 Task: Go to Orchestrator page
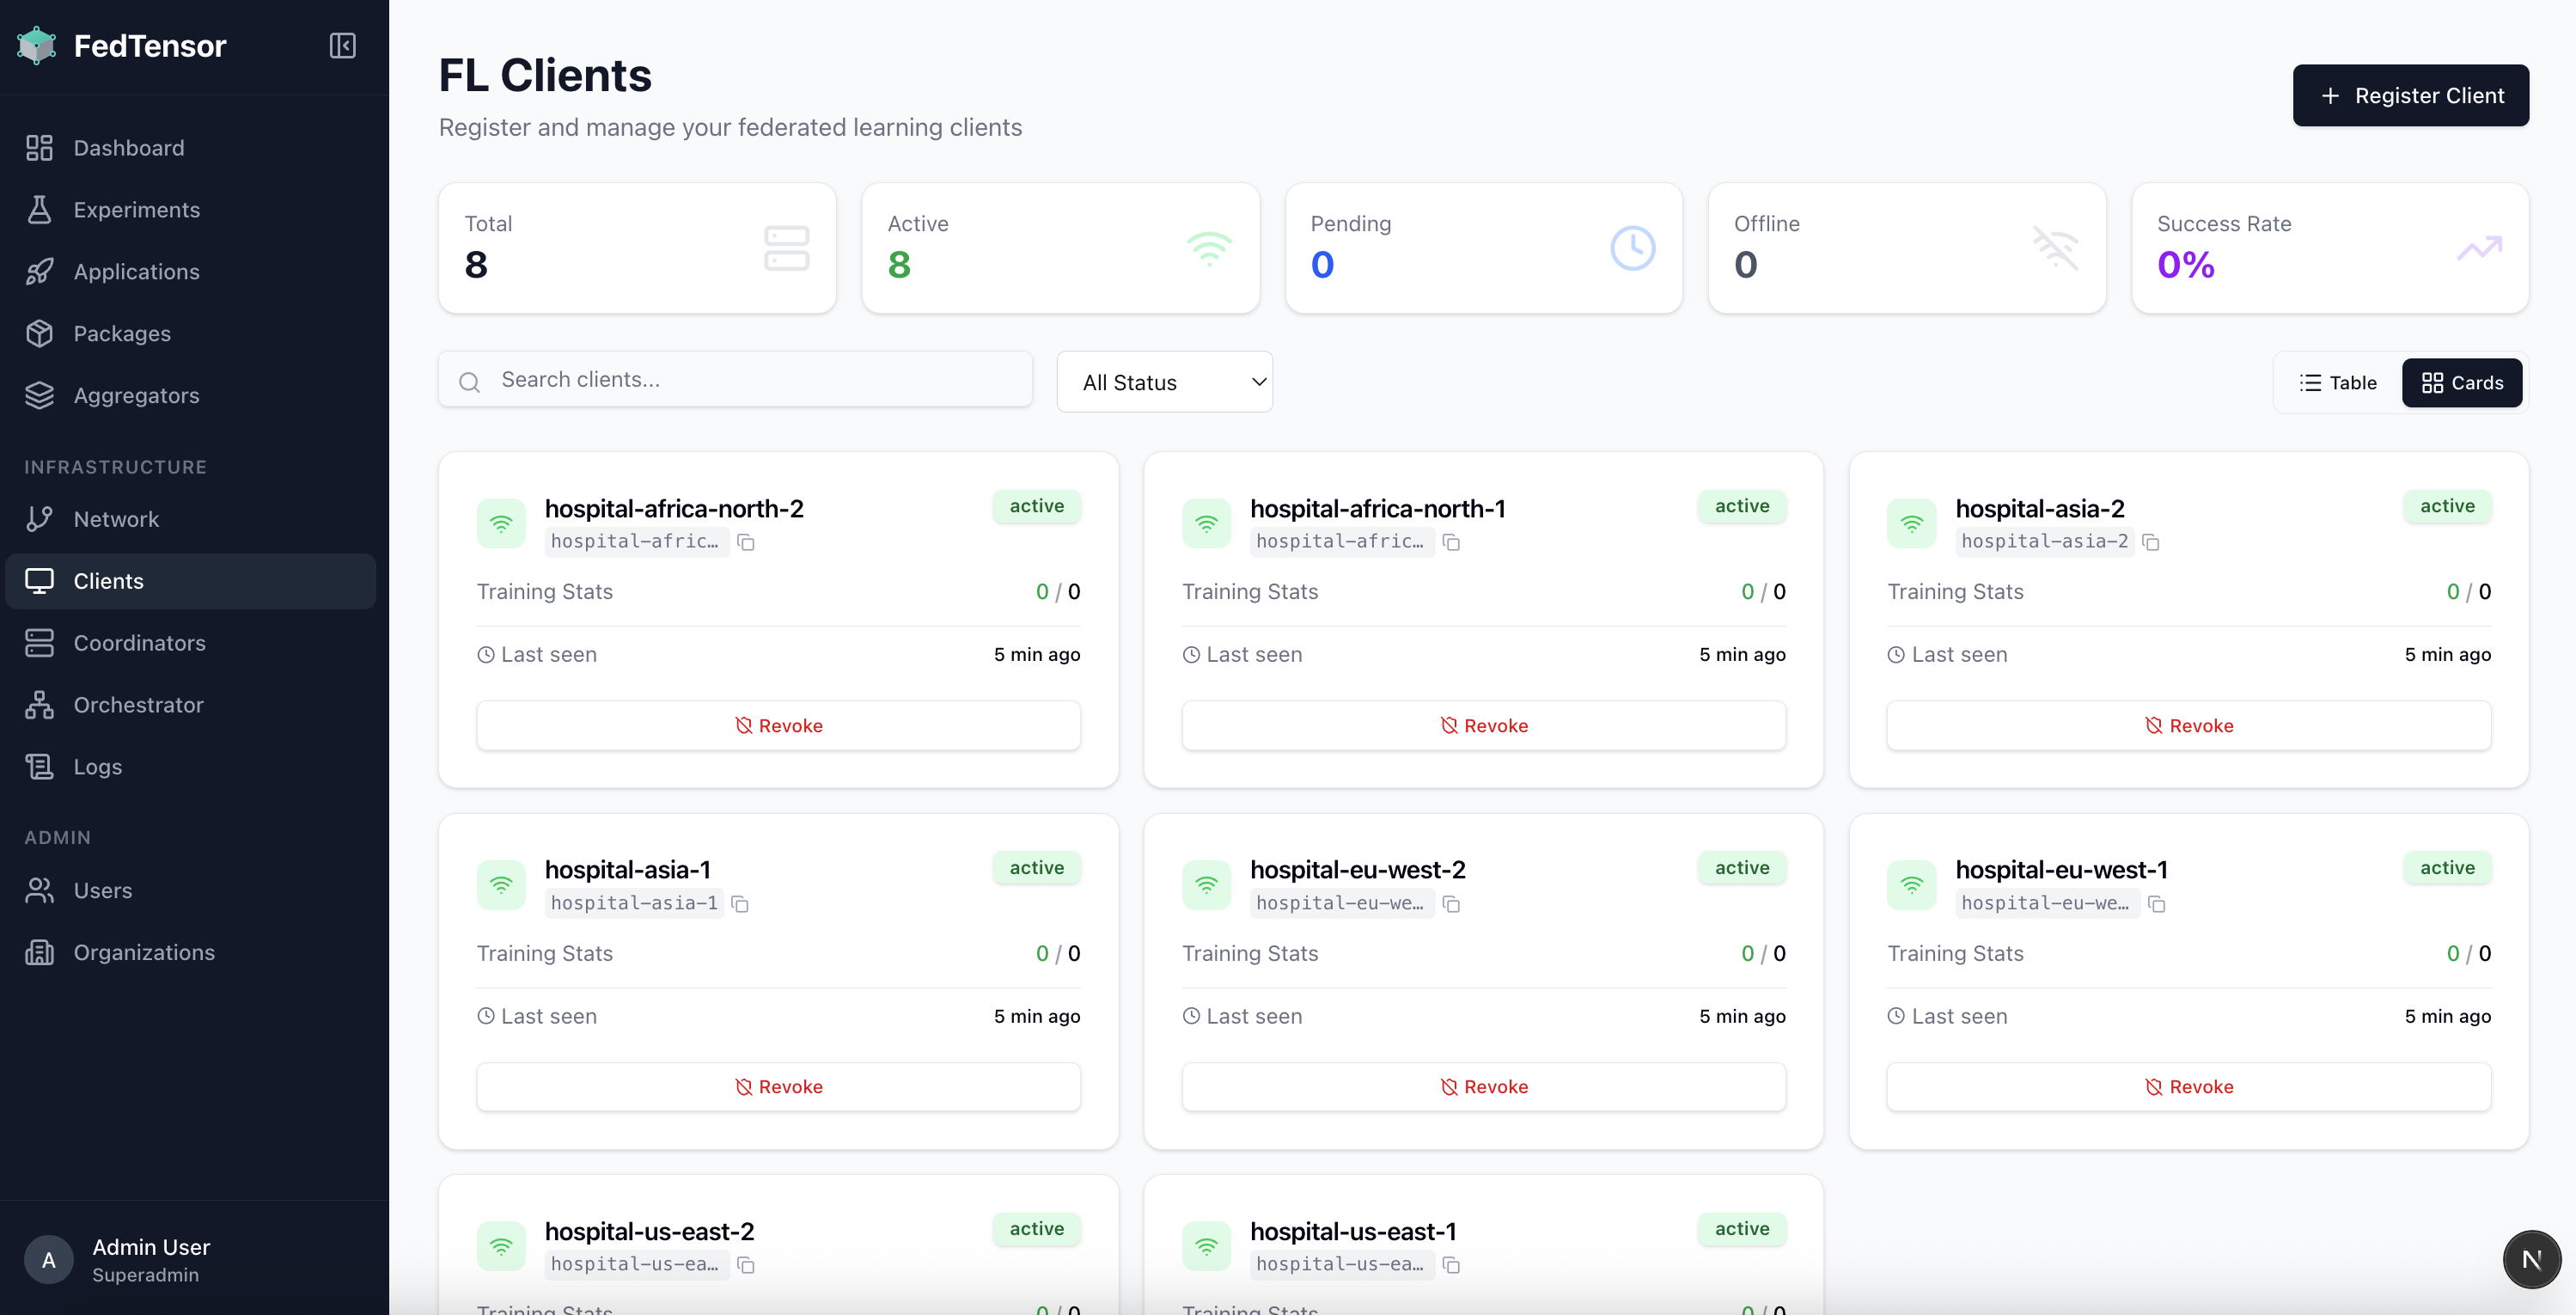[138, 705]
